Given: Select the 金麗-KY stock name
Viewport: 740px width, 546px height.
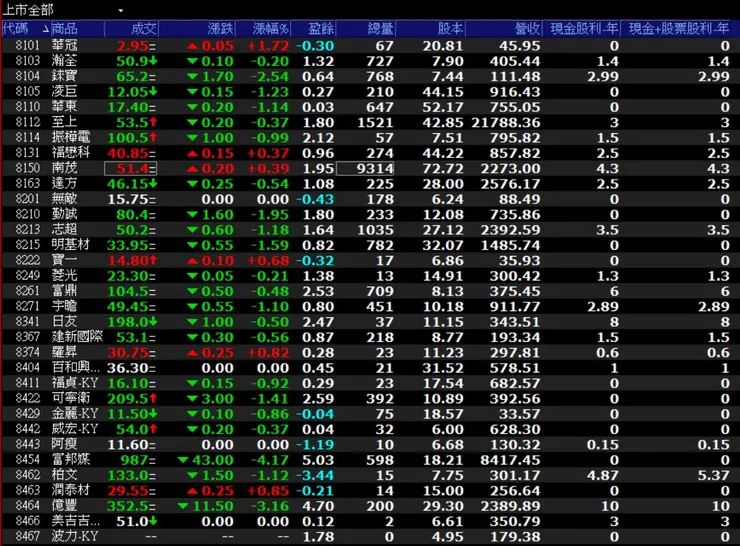Looking at the screenshot, I should [x=75, y=414].
